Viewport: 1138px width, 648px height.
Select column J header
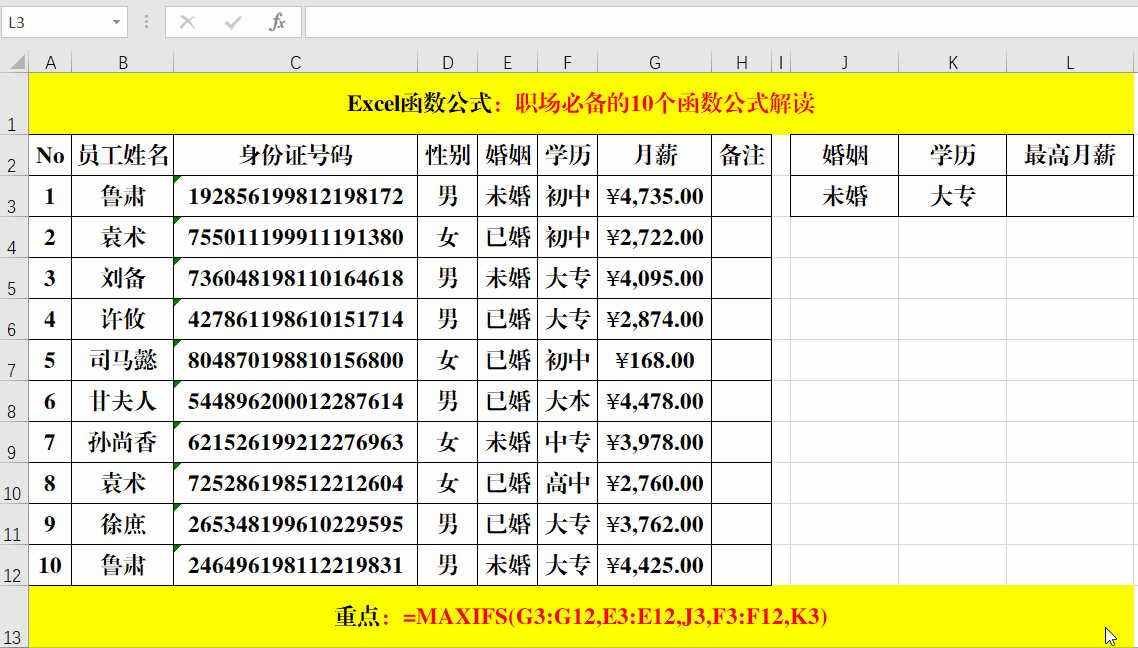coord(844,63)
